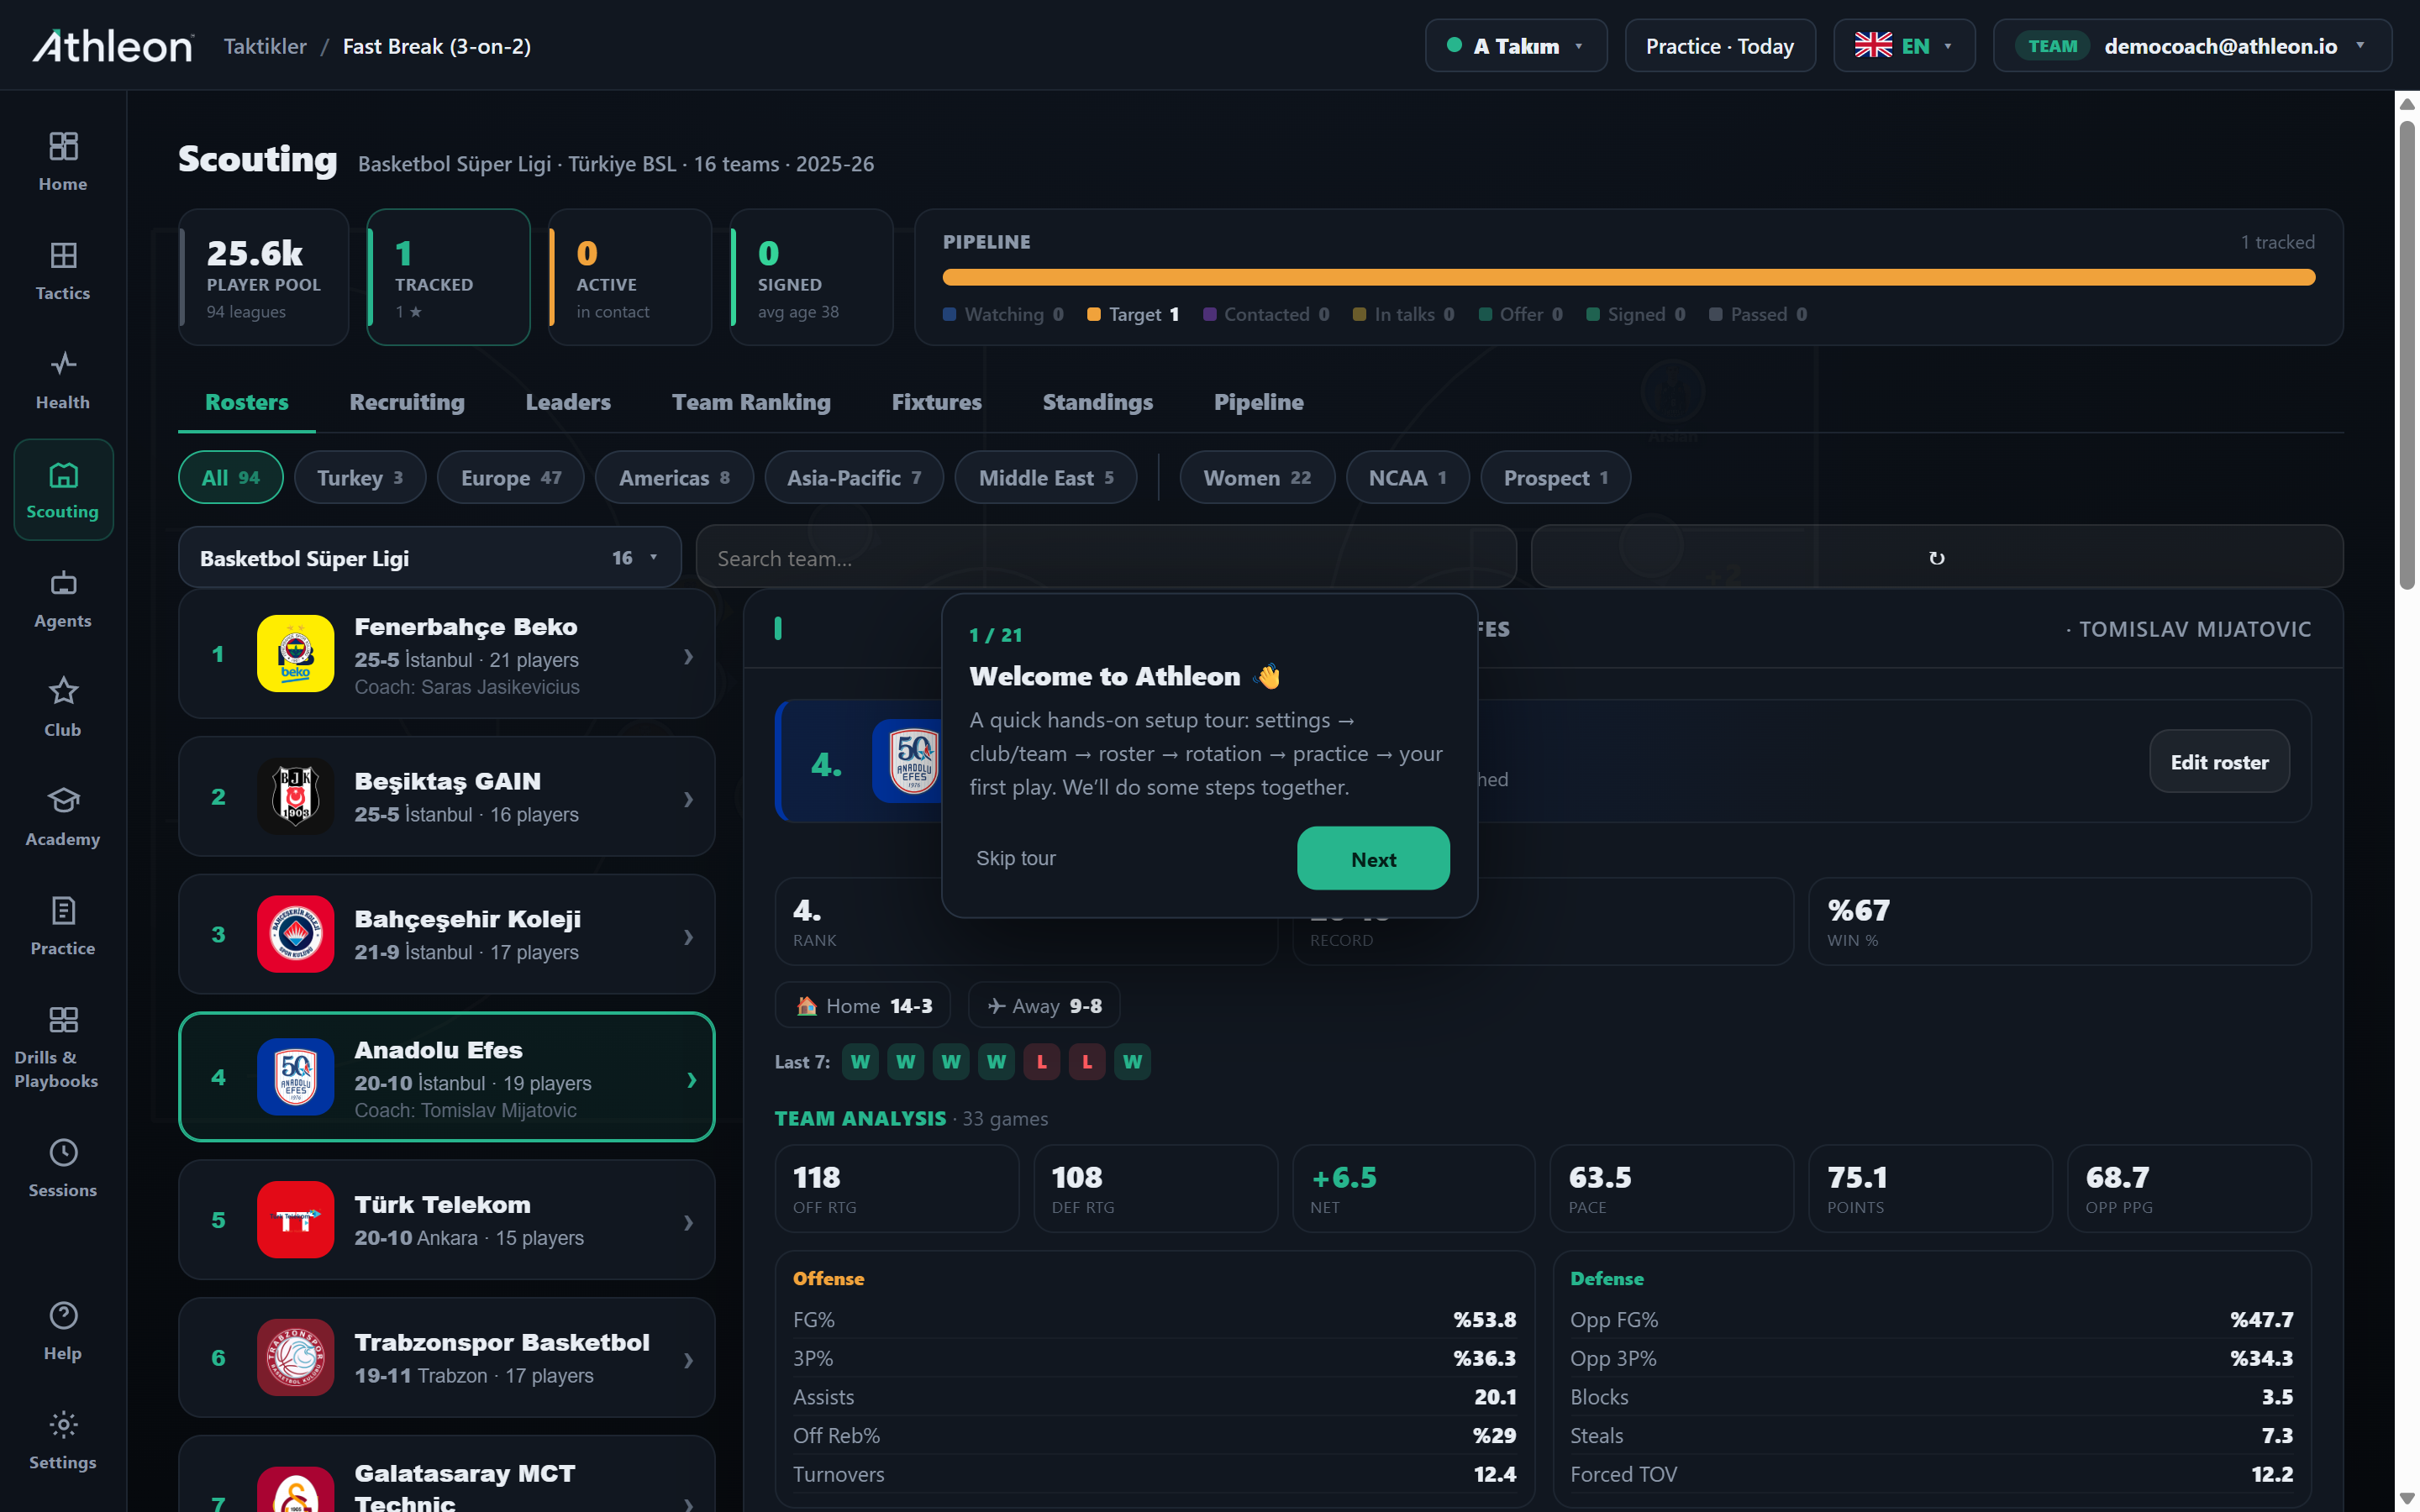Open the Health pulse icon
This screenshot has height=1512, width=2420.
click(x=63, y=364)
